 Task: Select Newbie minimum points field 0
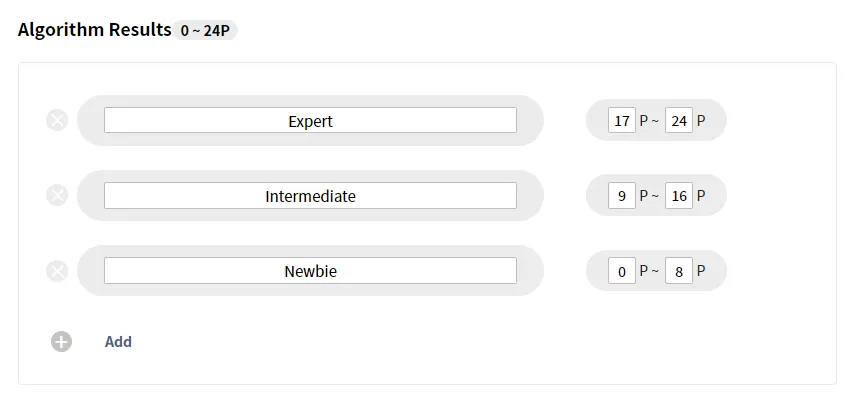[622, 271]
